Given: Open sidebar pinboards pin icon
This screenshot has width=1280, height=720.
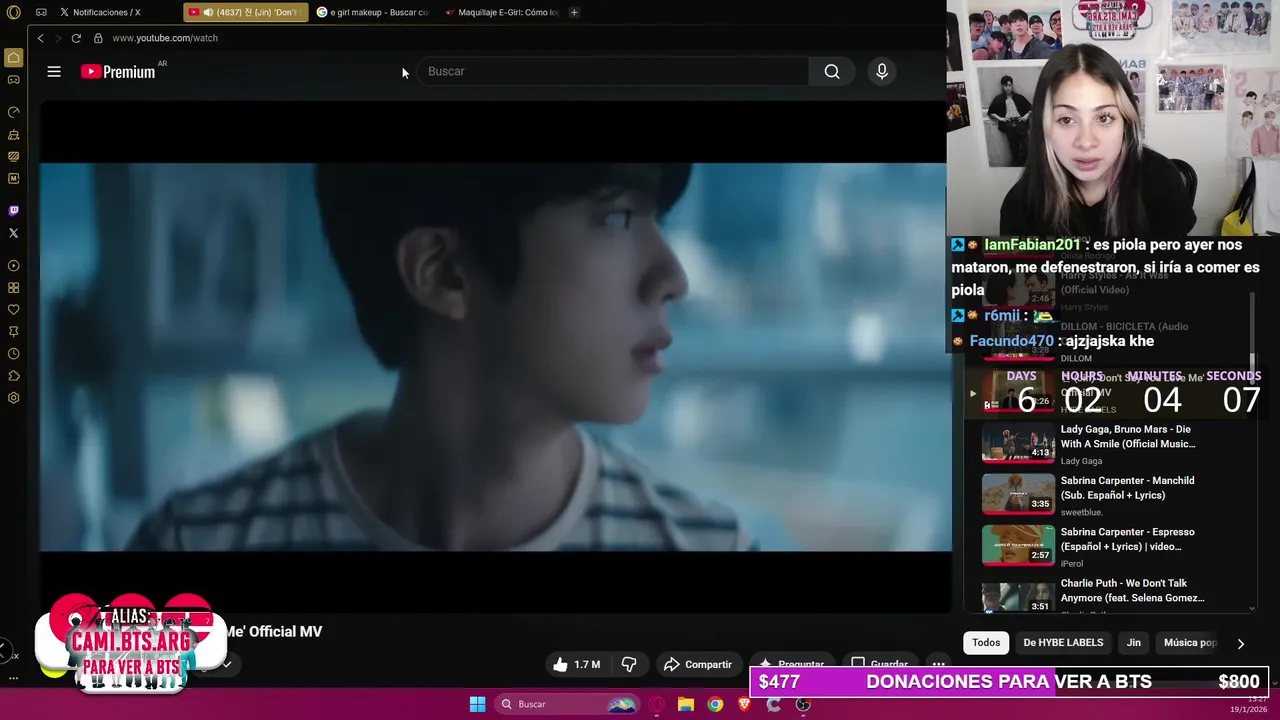Looking at the screenshot, I should point(13,332).
